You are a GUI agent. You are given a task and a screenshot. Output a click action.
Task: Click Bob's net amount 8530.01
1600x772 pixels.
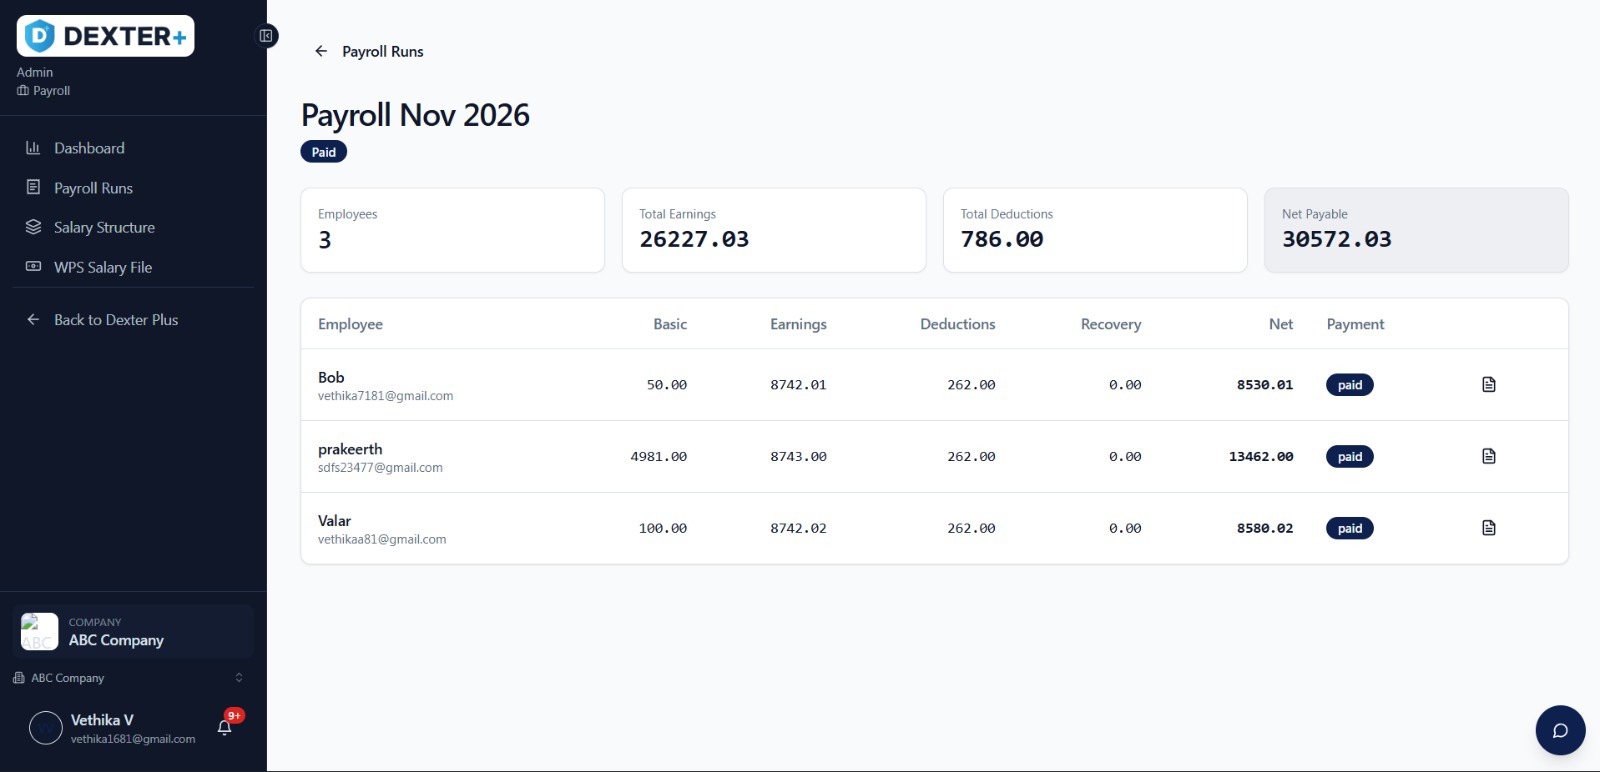click(1265, 385)
